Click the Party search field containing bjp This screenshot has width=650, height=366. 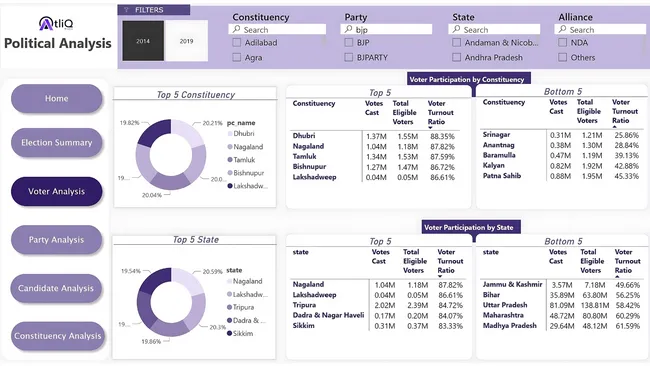click(386, 29)
